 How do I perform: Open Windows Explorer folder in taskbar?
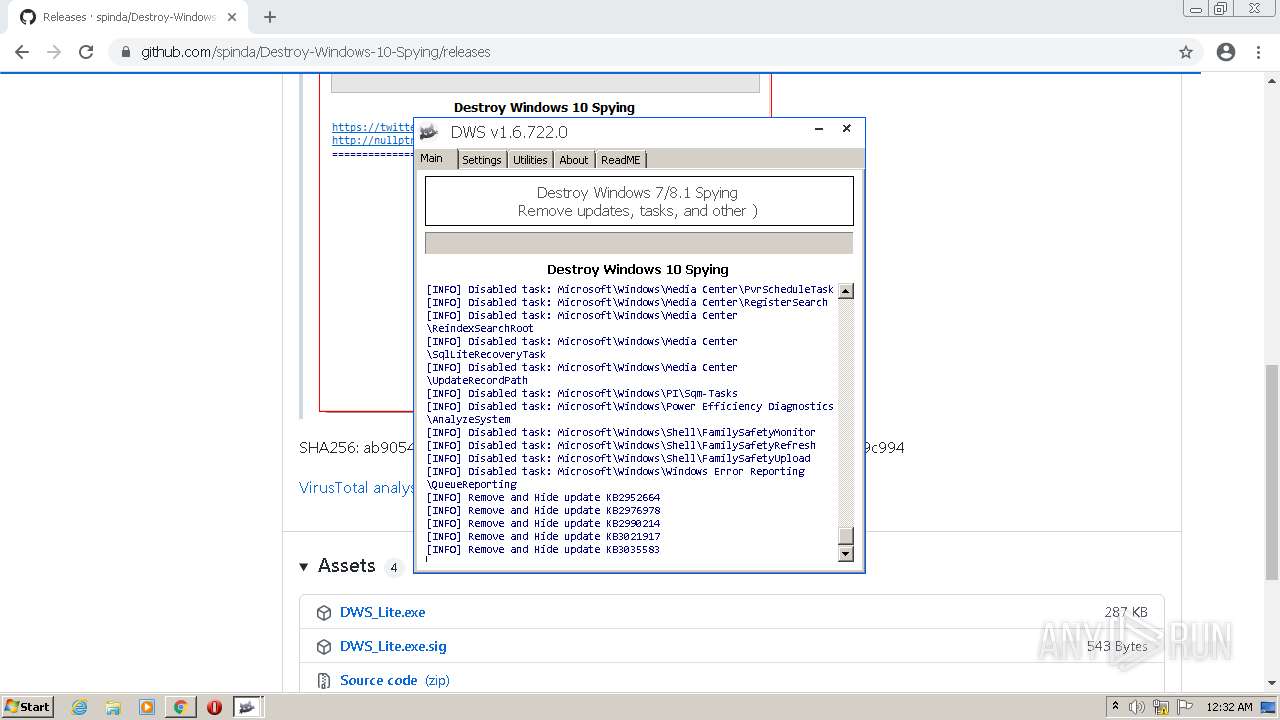click(x=113, y=707)
